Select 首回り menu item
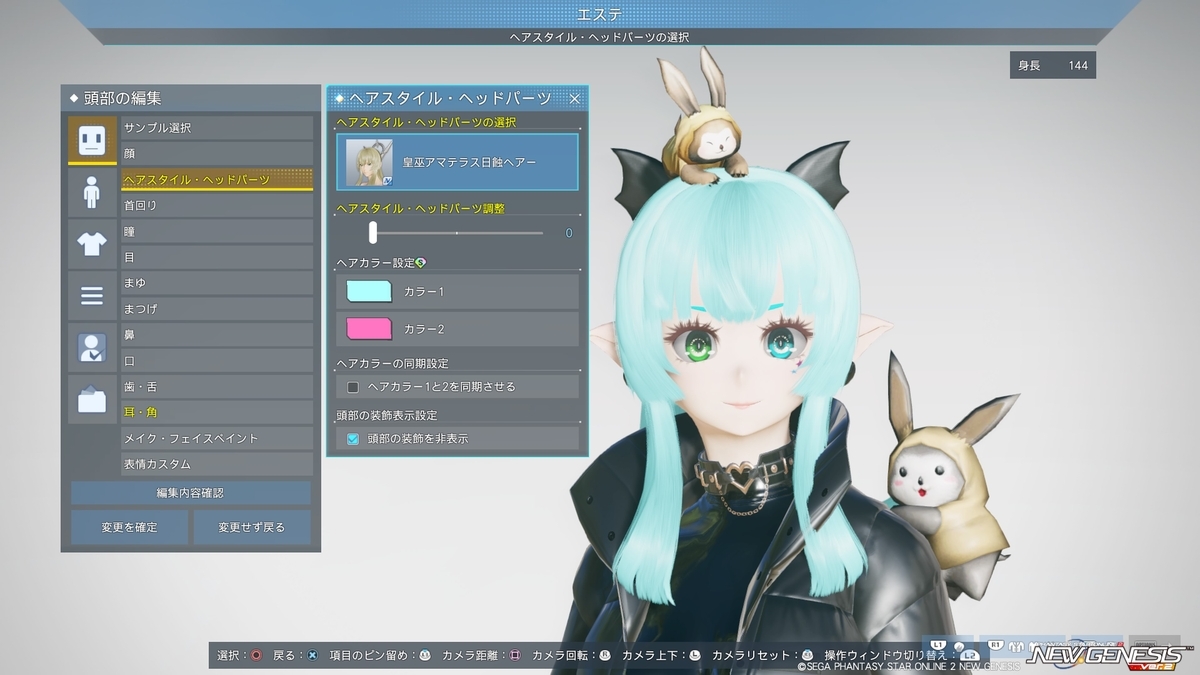The height and width of the screenshot is (675, 1200). (x=217, y=205)
